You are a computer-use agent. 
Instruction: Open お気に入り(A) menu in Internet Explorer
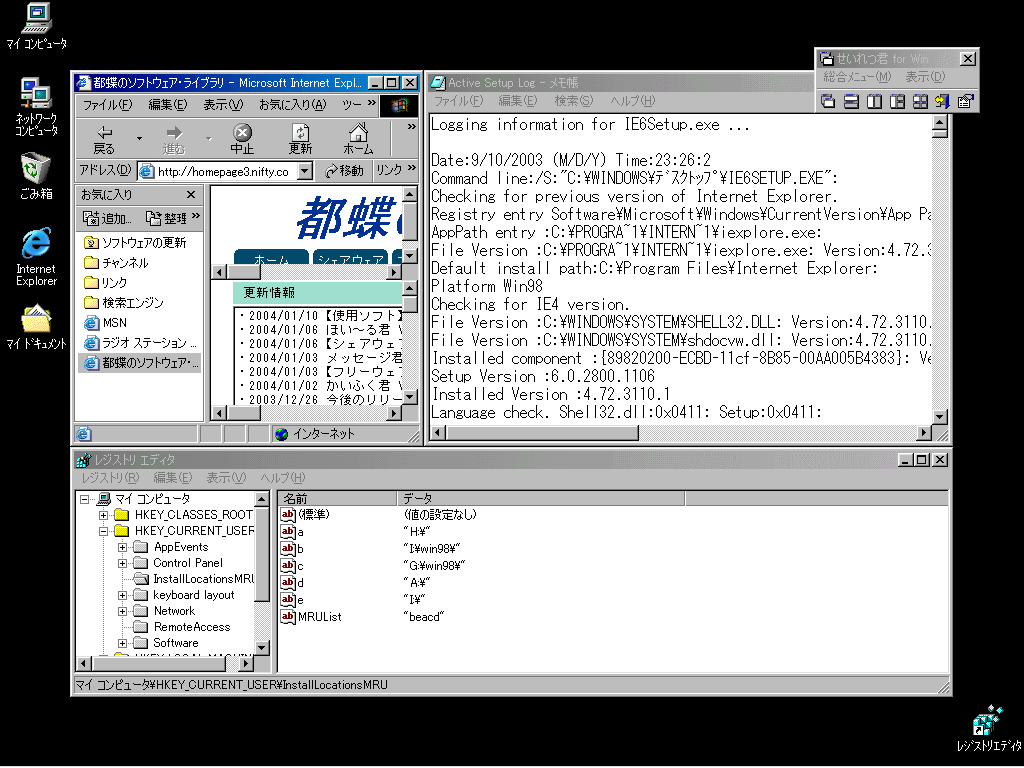[292, 104]
